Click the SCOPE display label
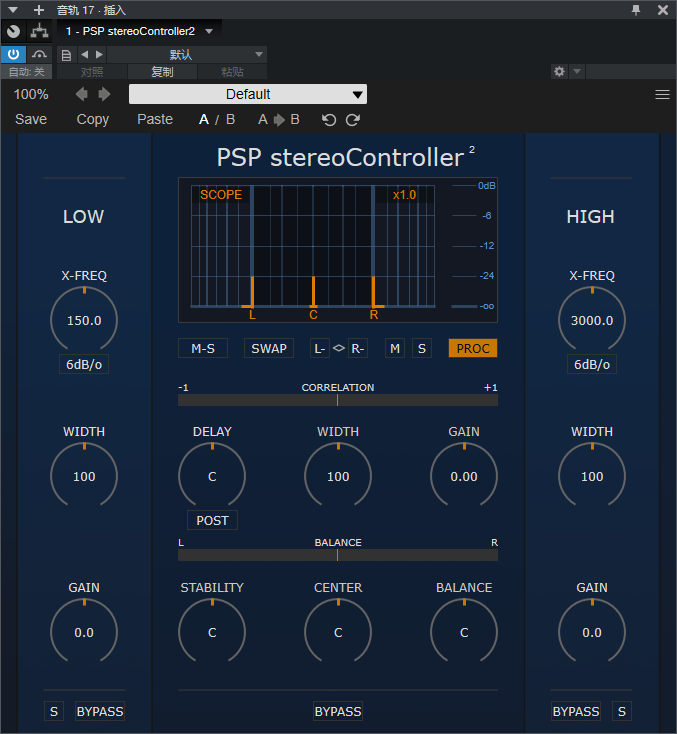The image size is (677, 734). 221,195
